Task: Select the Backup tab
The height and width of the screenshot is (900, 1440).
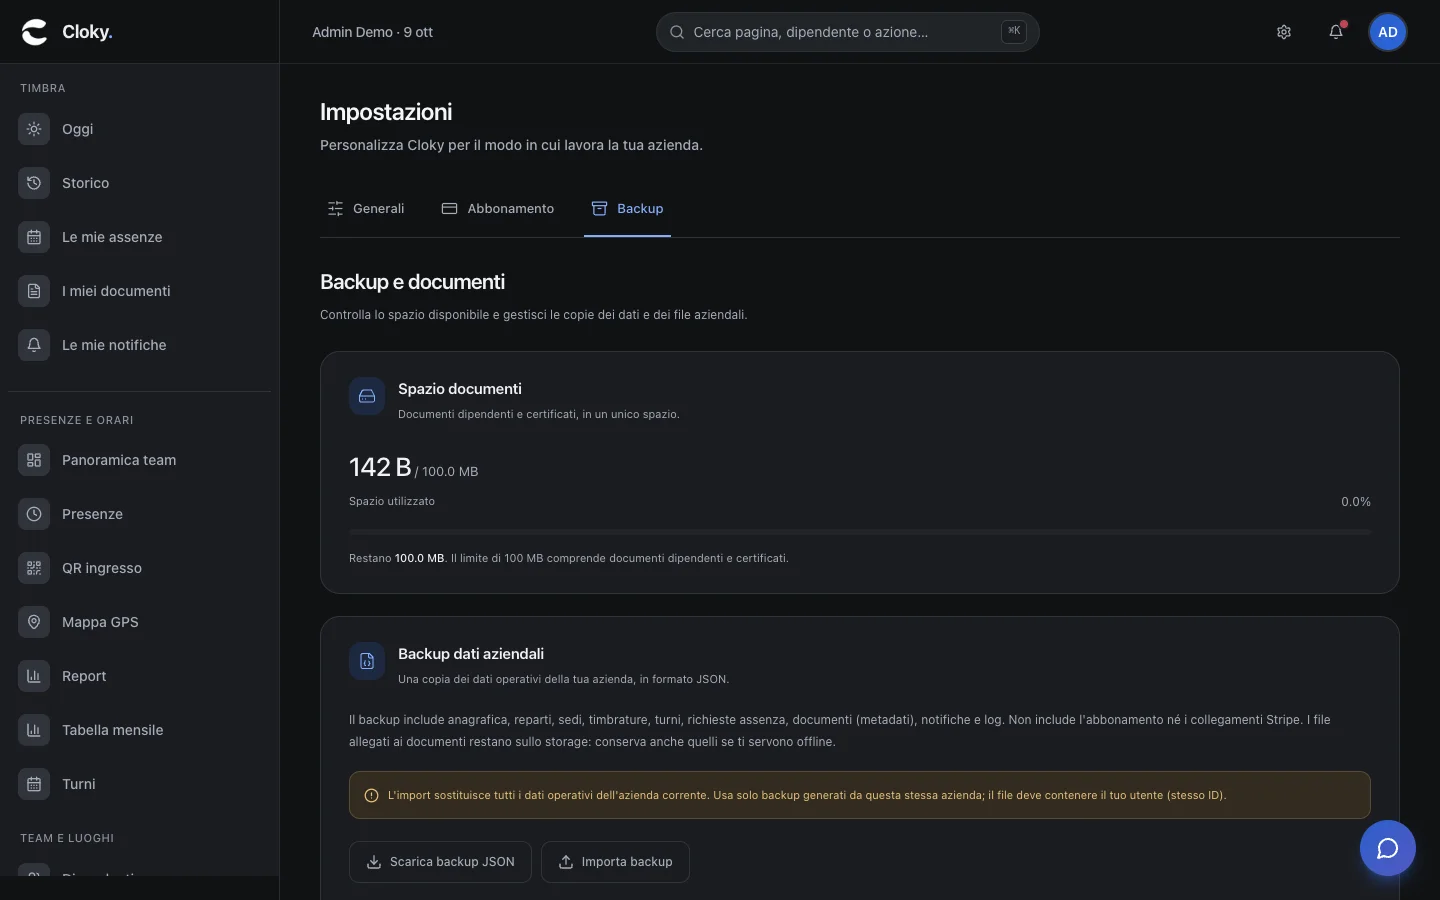Action: 627,209
